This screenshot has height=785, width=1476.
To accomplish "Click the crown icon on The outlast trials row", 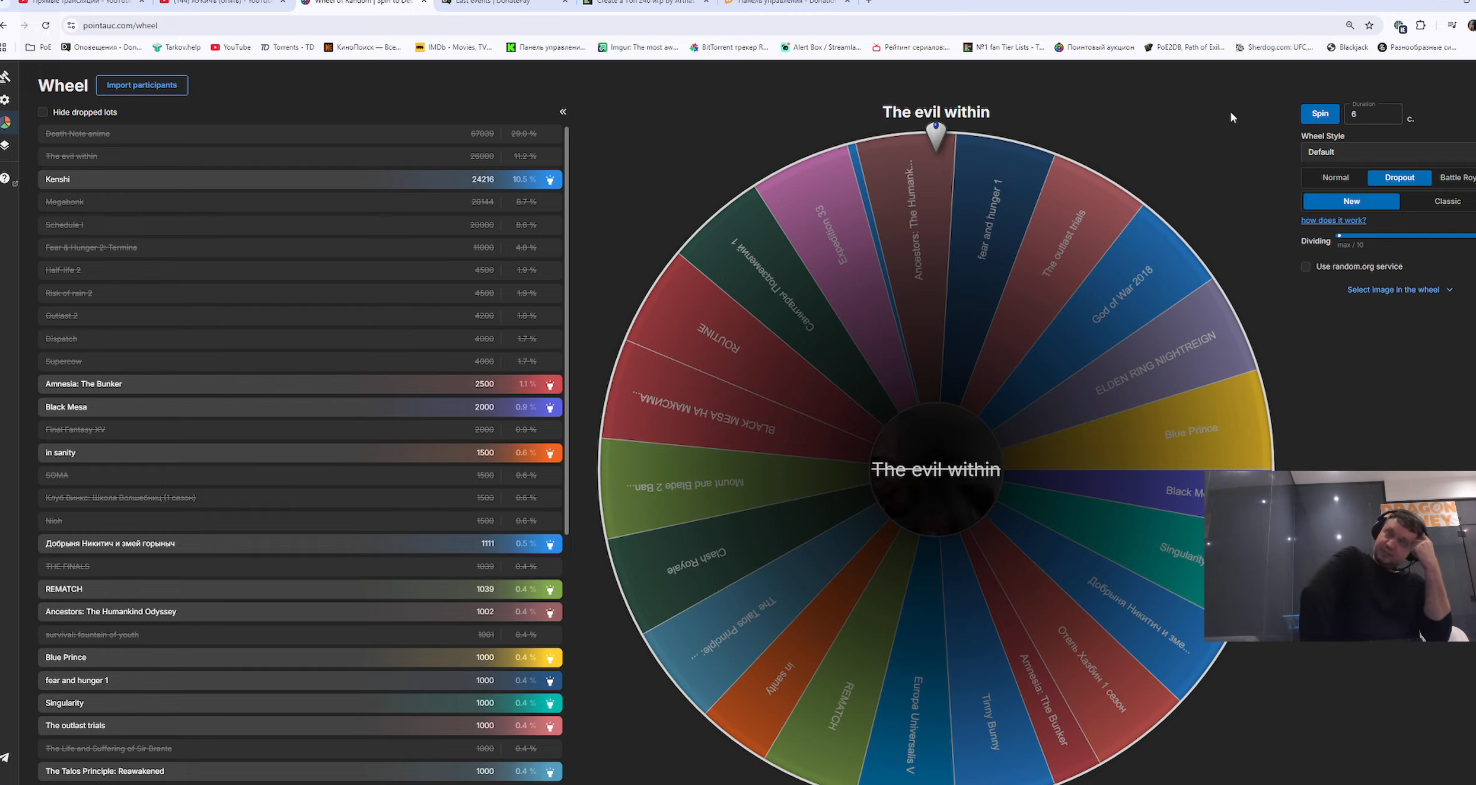I will pos(550,726).
